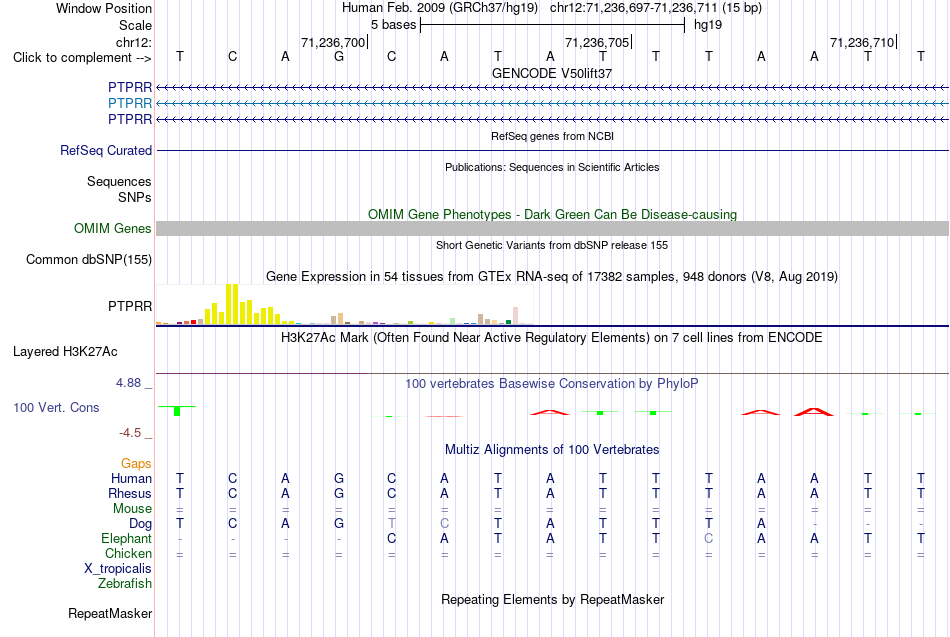Click the -4.5 PhyloP lower scale value
The width and height of the screenshot is (950, 637).
pos(130,433)
